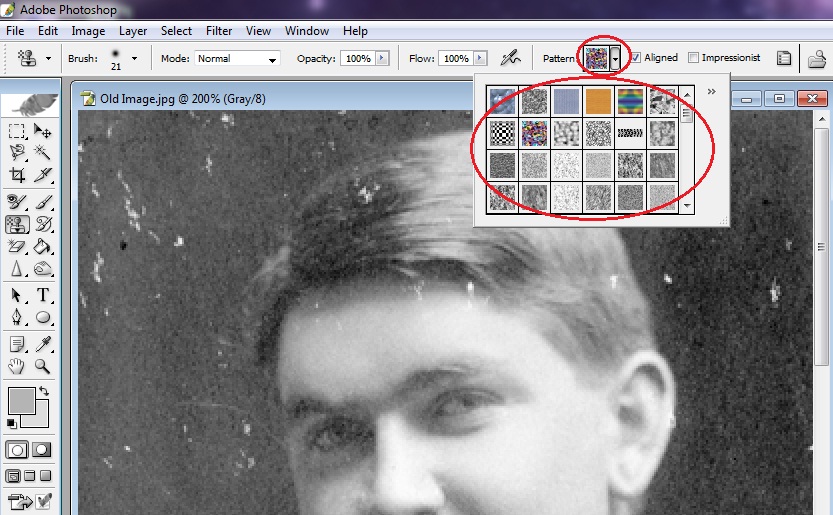Open the View menu

258,31
